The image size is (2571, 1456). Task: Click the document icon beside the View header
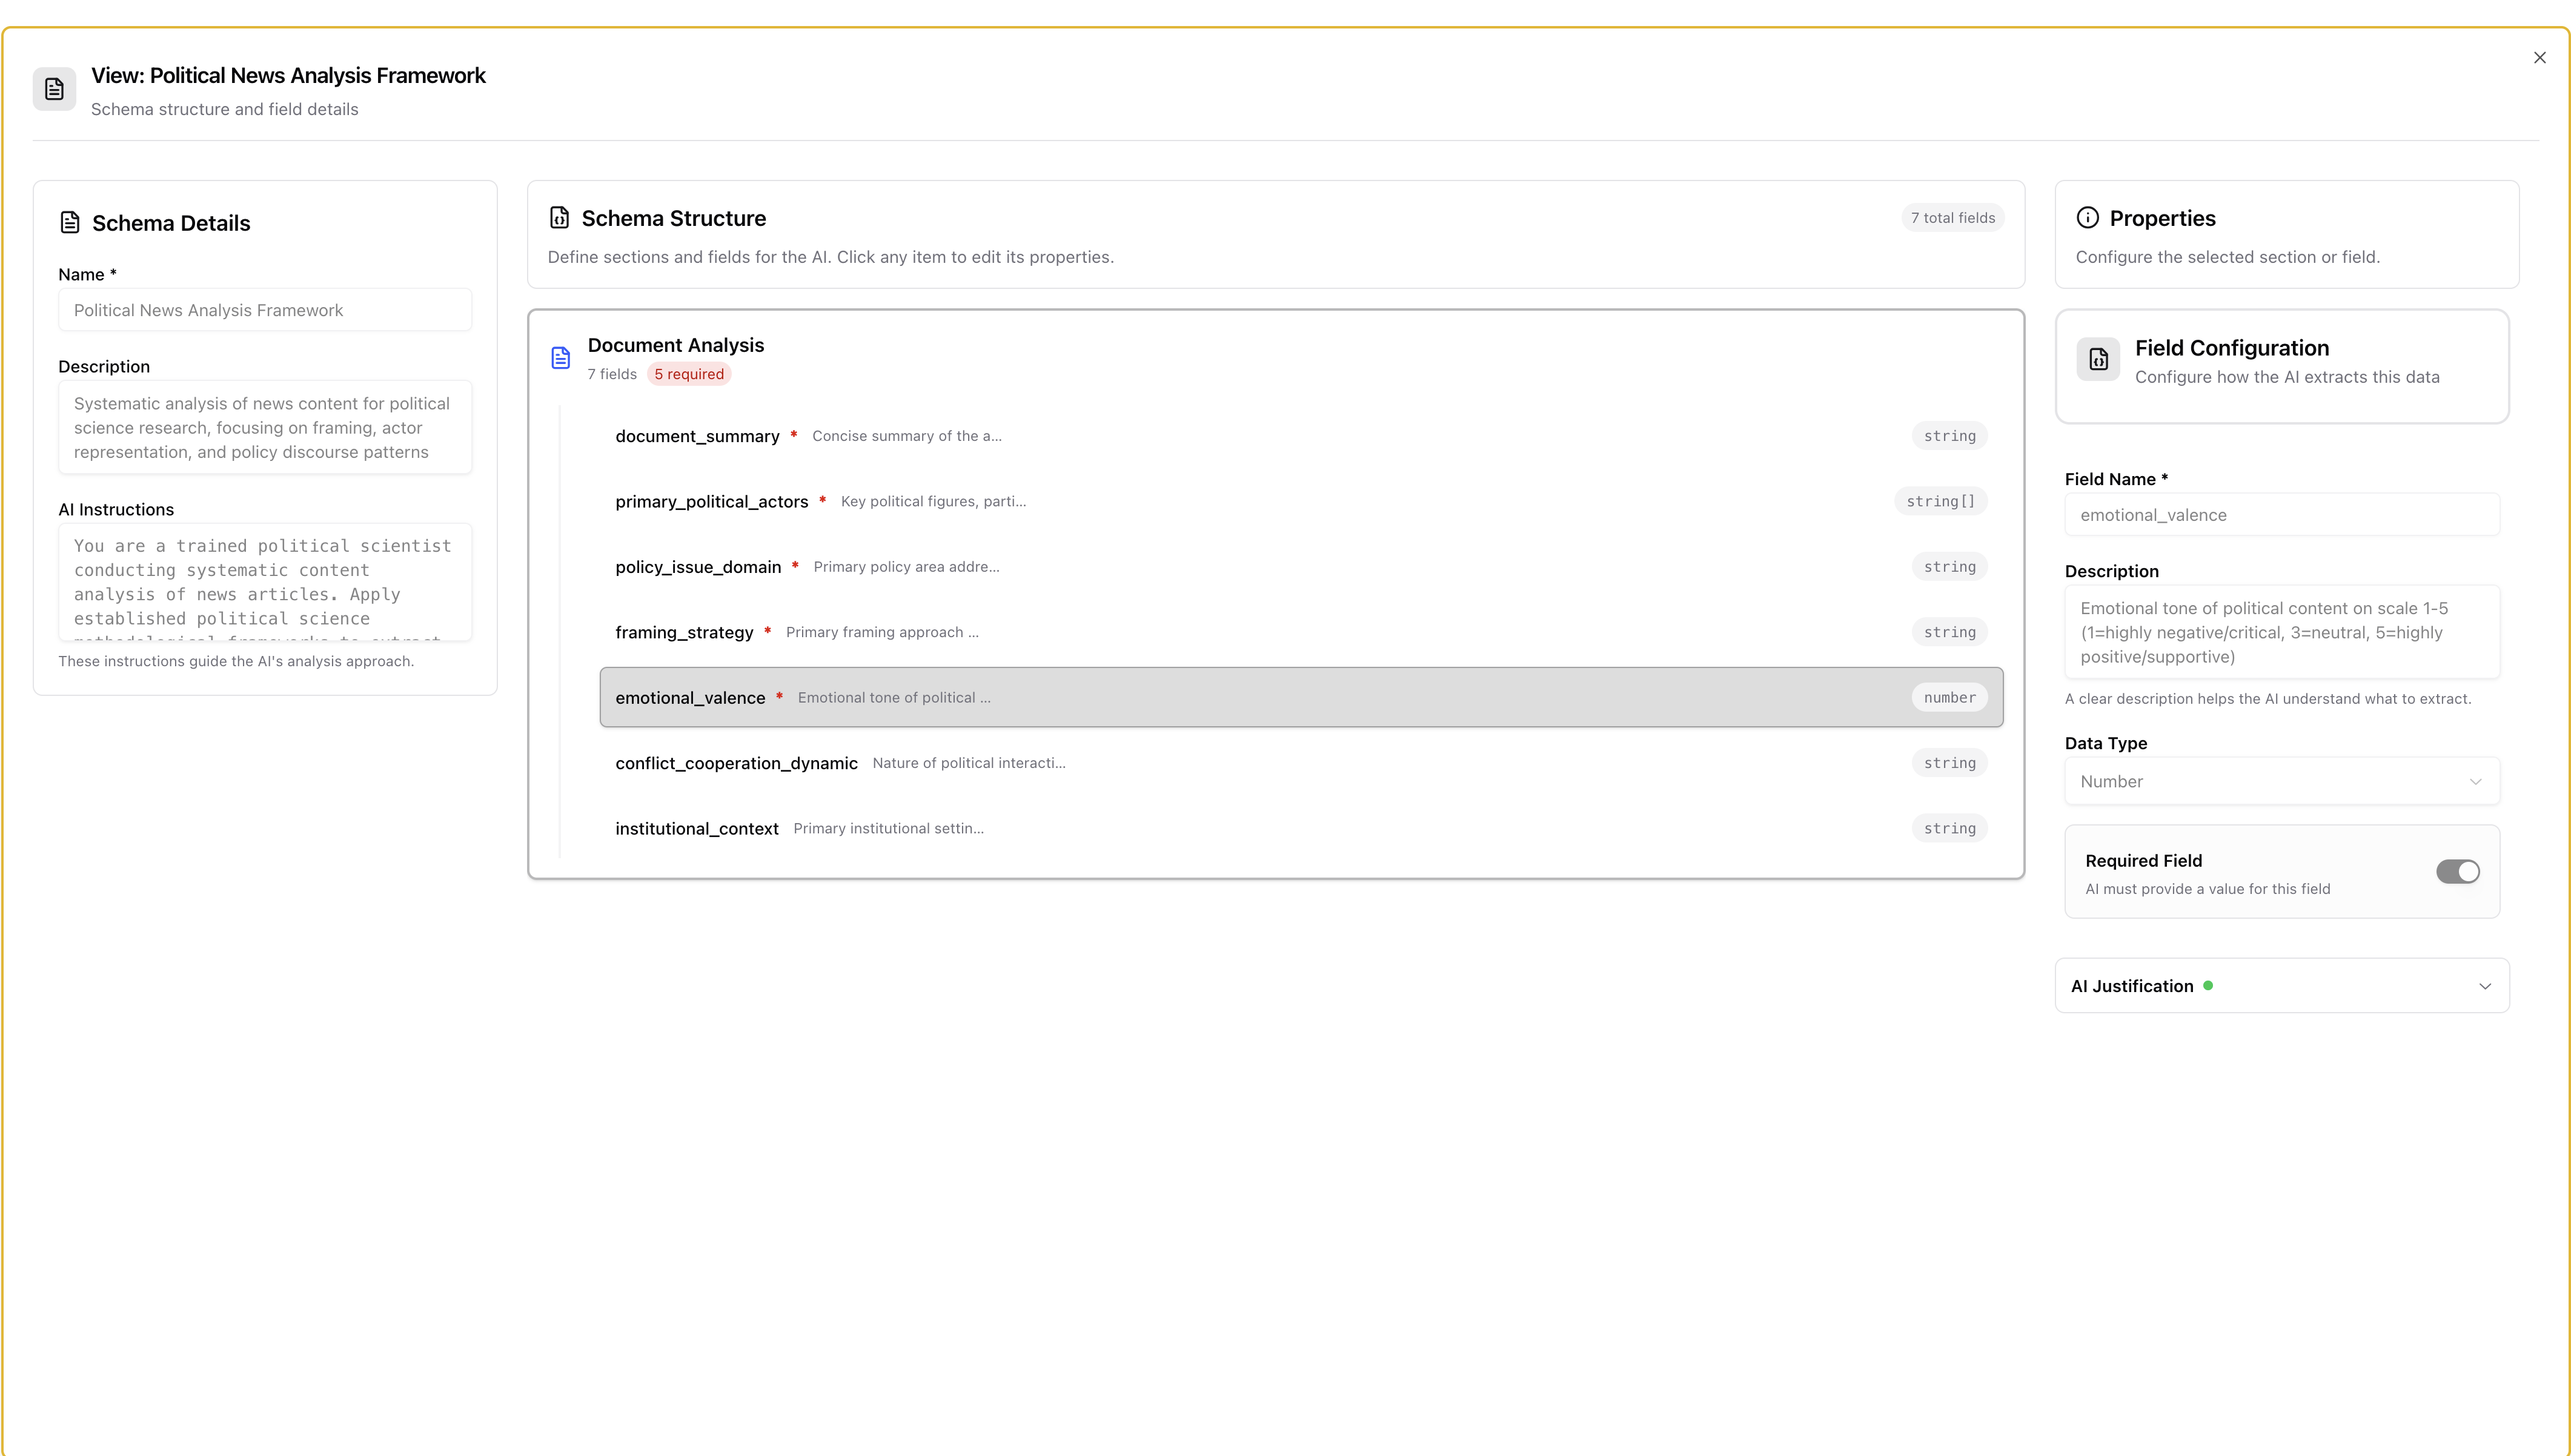pos(54,89)
